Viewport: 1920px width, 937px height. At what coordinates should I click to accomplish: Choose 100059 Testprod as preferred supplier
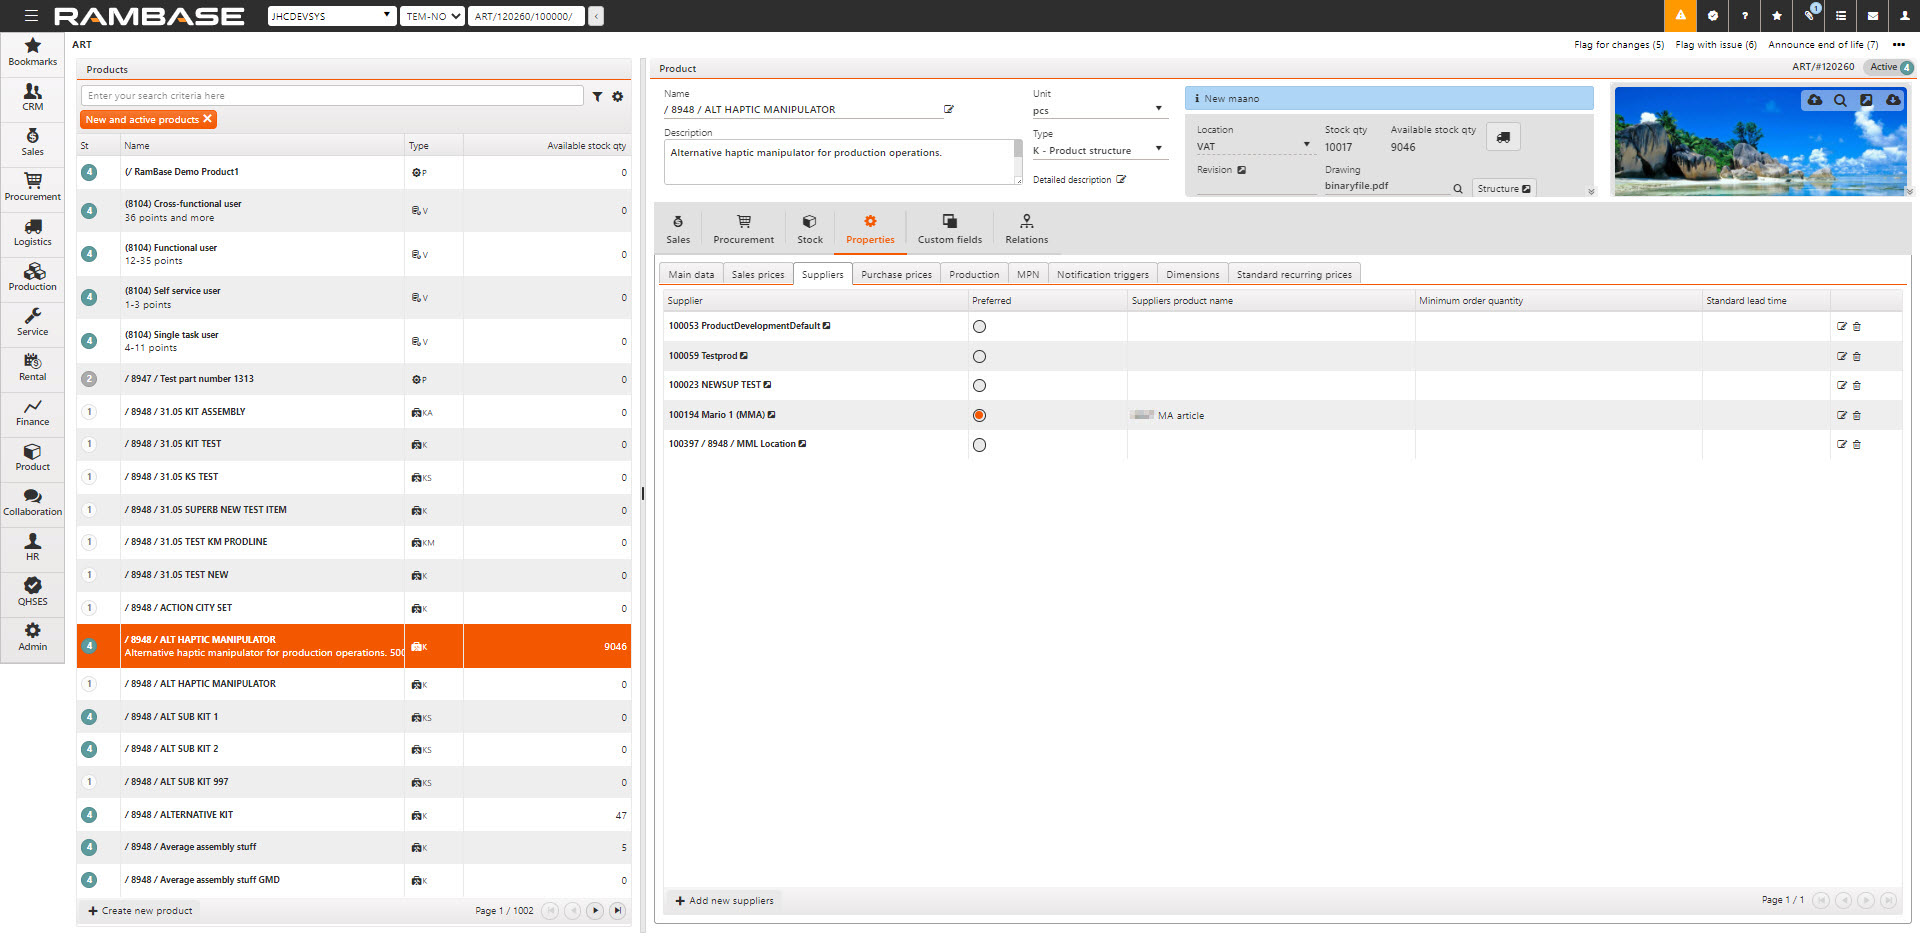979,357
